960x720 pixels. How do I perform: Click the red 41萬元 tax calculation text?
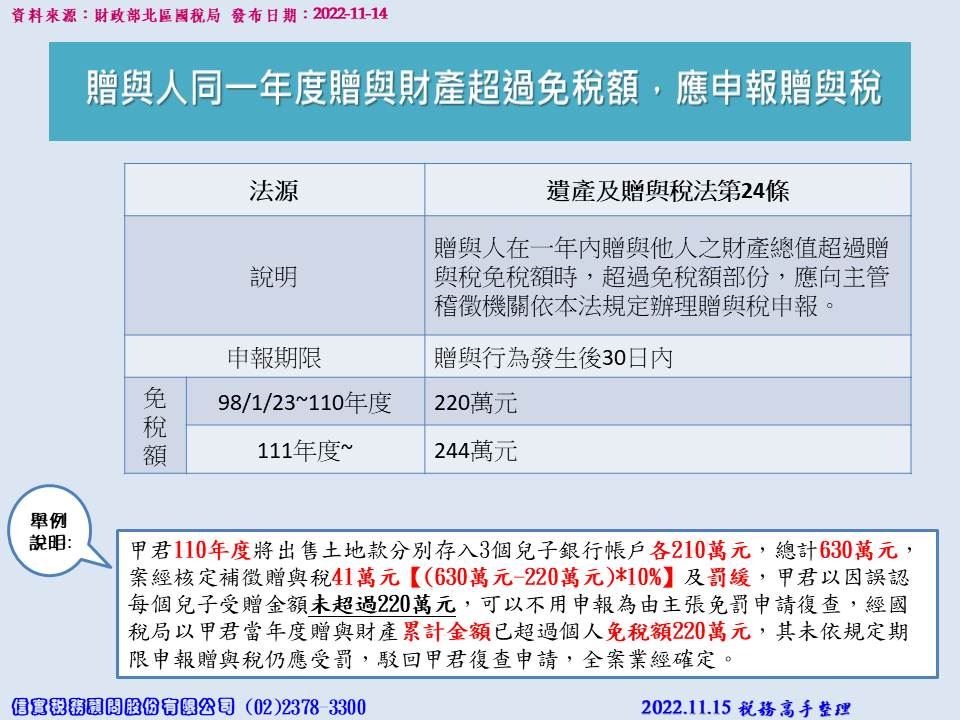click(x=356, y=577)
